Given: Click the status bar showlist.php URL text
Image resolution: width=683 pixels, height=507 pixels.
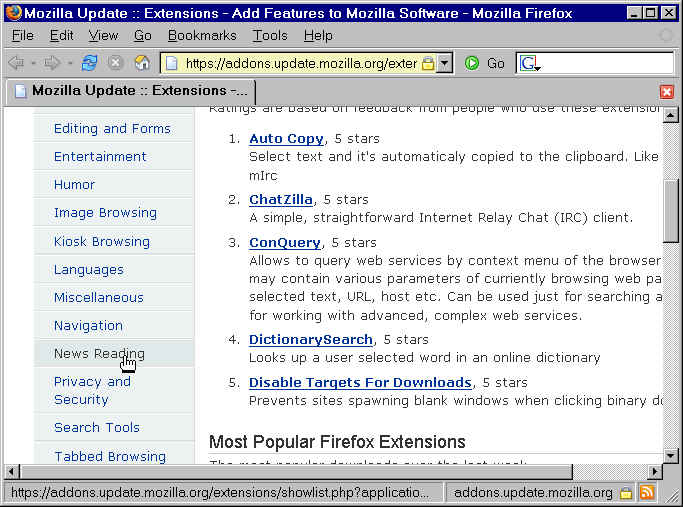Looking at the screenshot, I should [220, 493].
